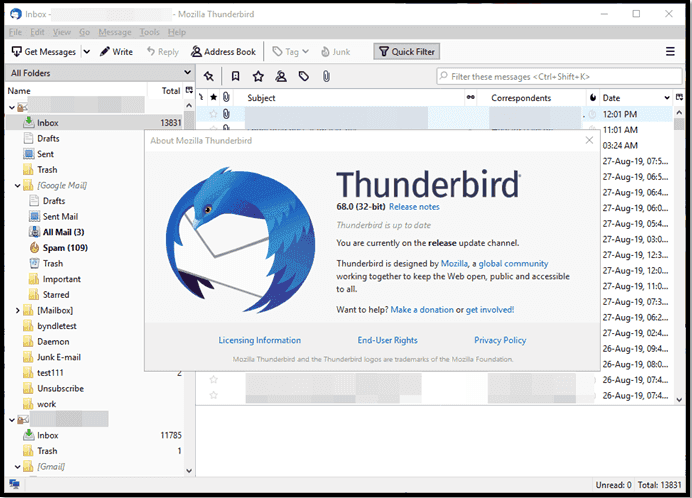The width and height of the screenshot is (692, 498).
Task: Click the filter messages search field
Action: tap(559, 76)
